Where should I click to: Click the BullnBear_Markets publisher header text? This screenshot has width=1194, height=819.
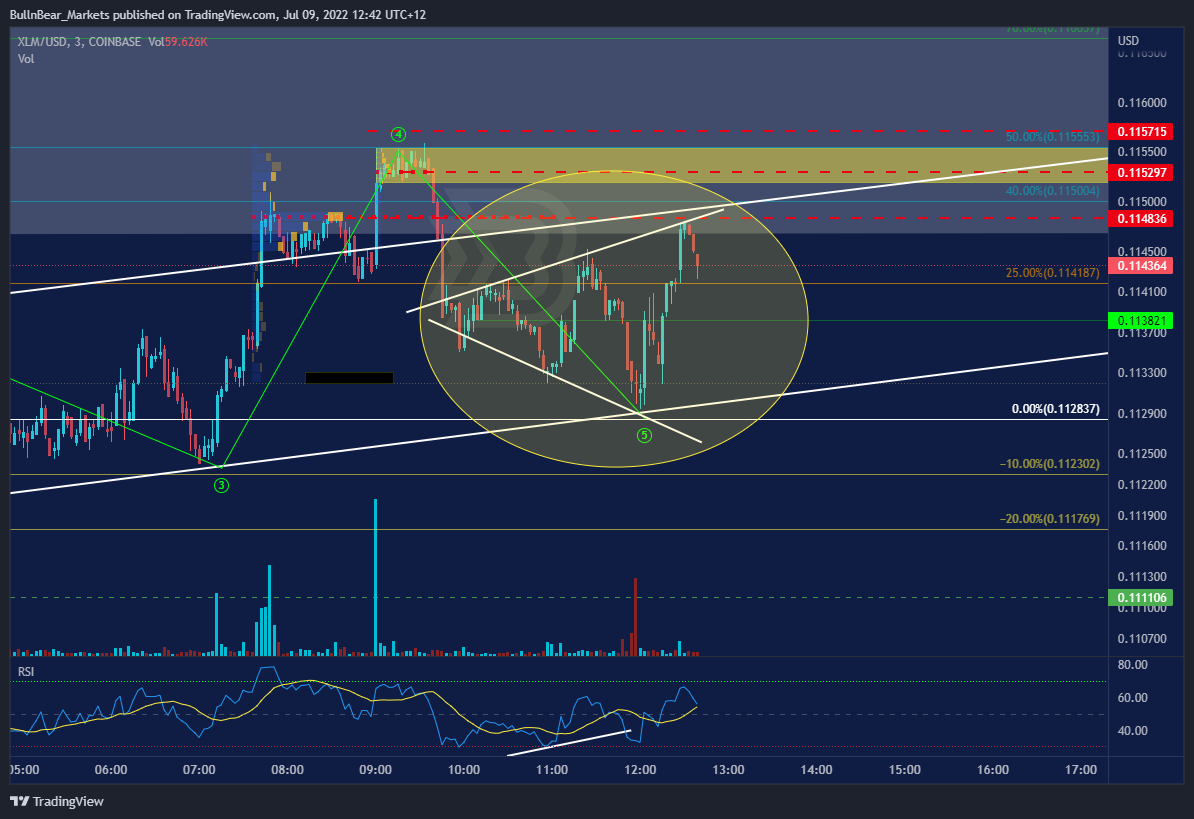[217, 14]
